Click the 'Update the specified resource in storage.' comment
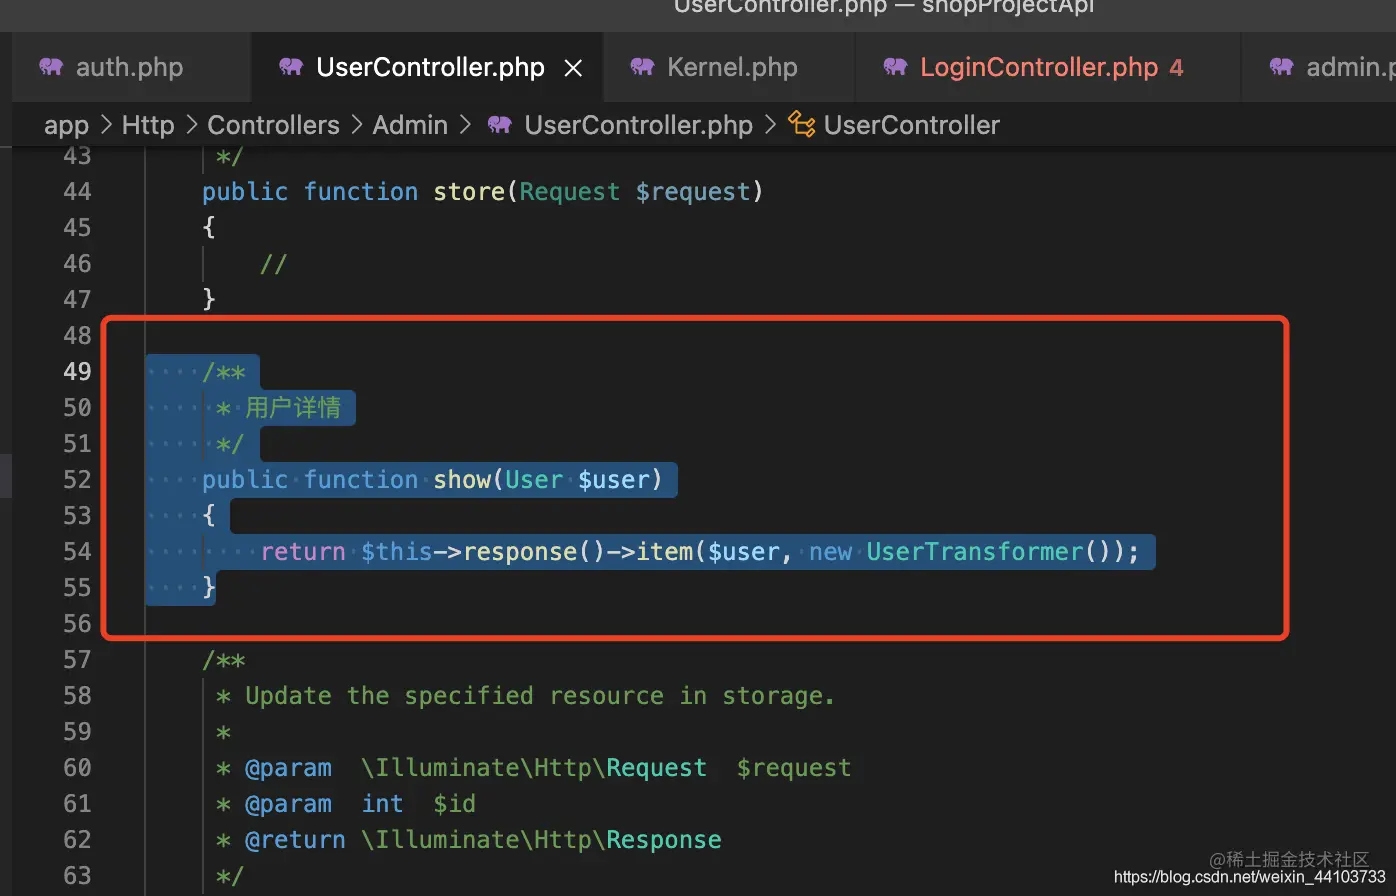The image size is (1396, 896). point(540,695)
